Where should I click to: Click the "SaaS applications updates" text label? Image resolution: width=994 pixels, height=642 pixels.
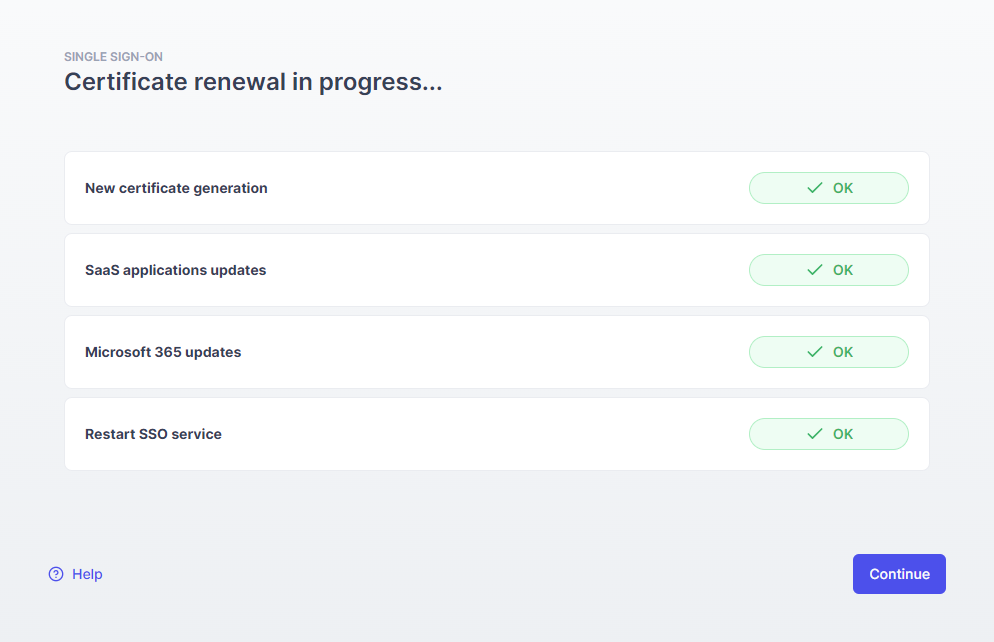(175, 270)
